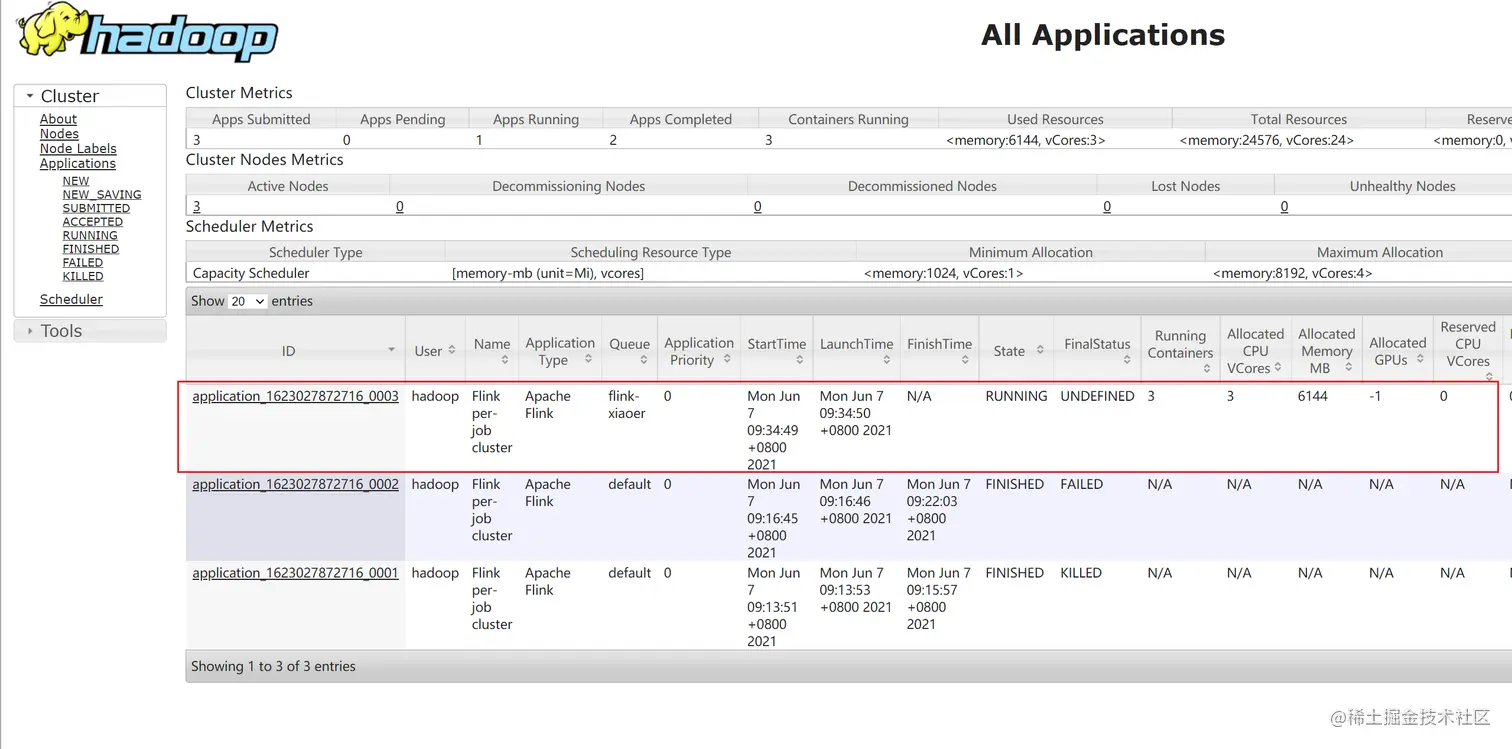Screen dimensions: 1512x749
Task: Click the Used Resources memory:6144 value
Action: 1026,140
